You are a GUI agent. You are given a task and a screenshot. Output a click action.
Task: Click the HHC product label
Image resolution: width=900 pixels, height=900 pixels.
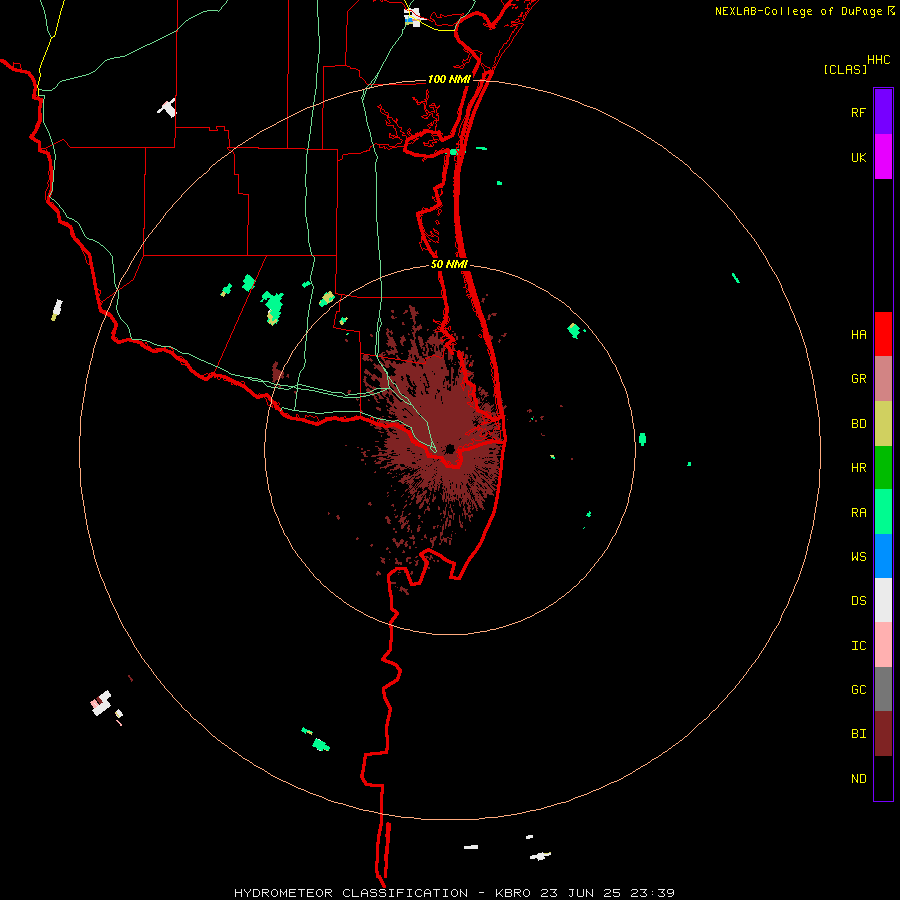click(x=878, y=60)
